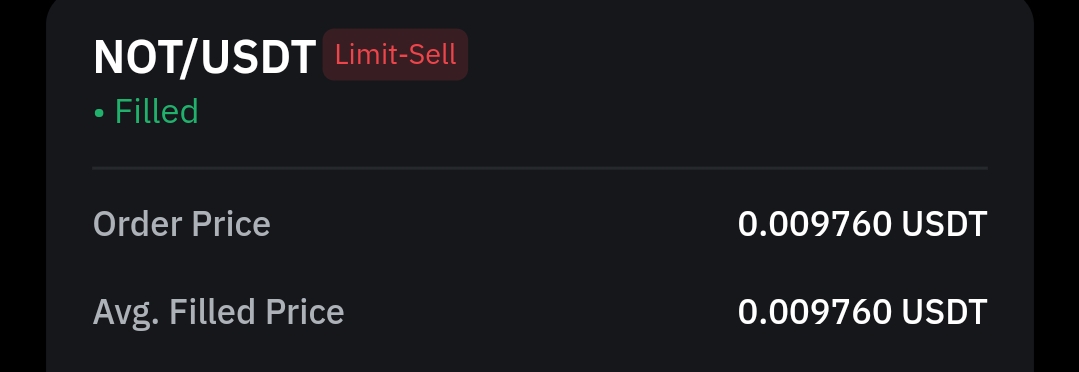Click the word NOT in the pair title
1079x372 pixels.
(x=135, y=56)
